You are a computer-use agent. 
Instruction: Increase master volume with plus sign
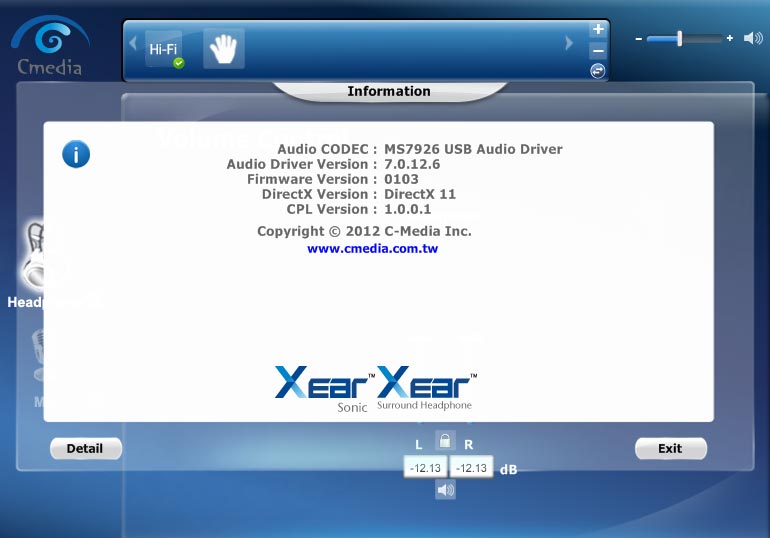[730, 38]
